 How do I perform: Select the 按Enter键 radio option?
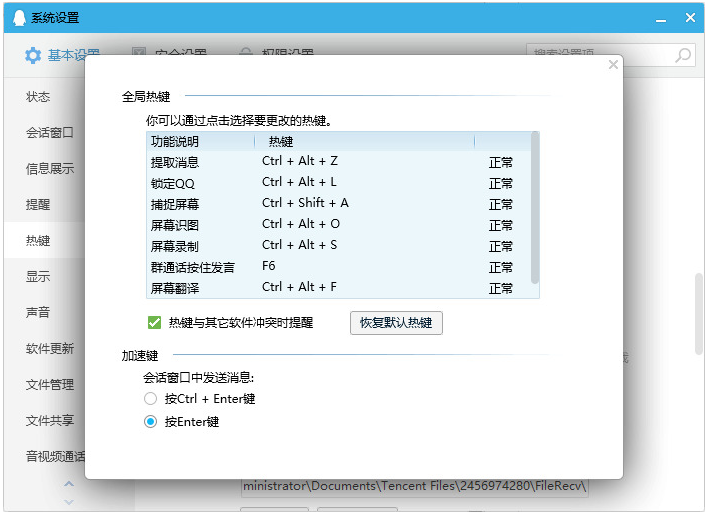coord(150,422)
